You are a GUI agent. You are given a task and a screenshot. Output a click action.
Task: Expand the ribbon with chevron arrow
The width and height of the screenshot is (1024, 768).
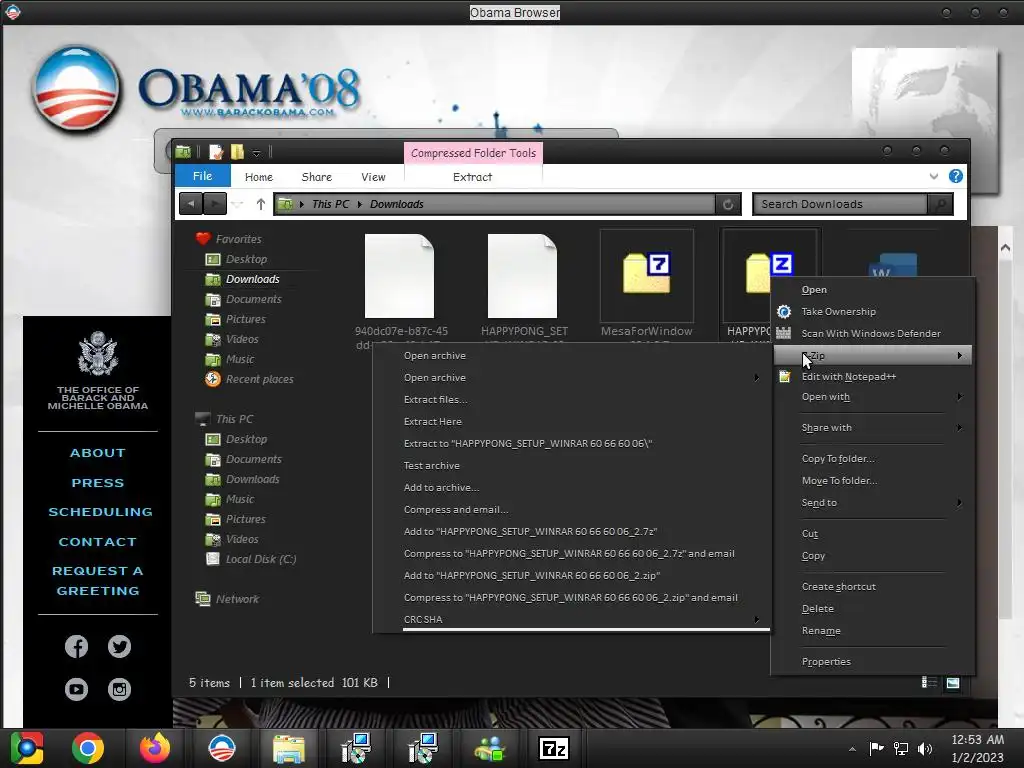coord(934,176)
